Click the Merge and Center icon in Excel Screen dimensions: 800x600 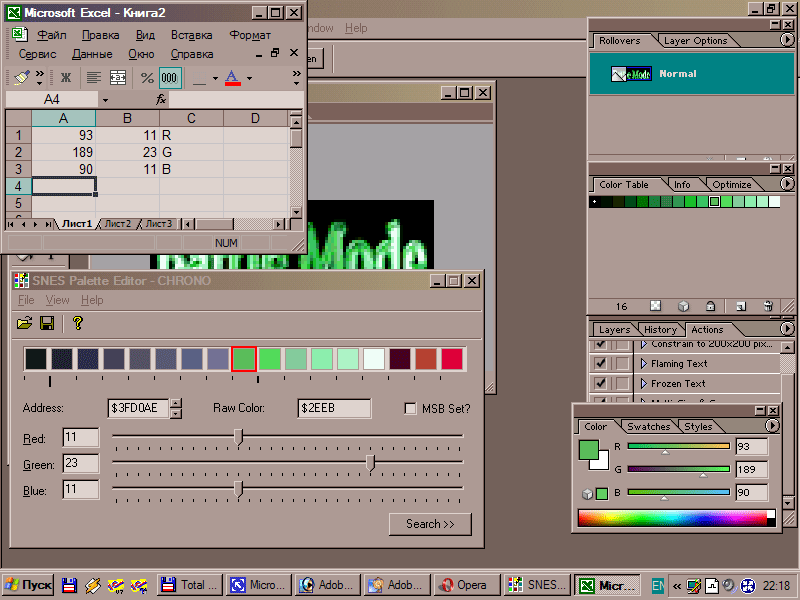click(x=118, y=78)
